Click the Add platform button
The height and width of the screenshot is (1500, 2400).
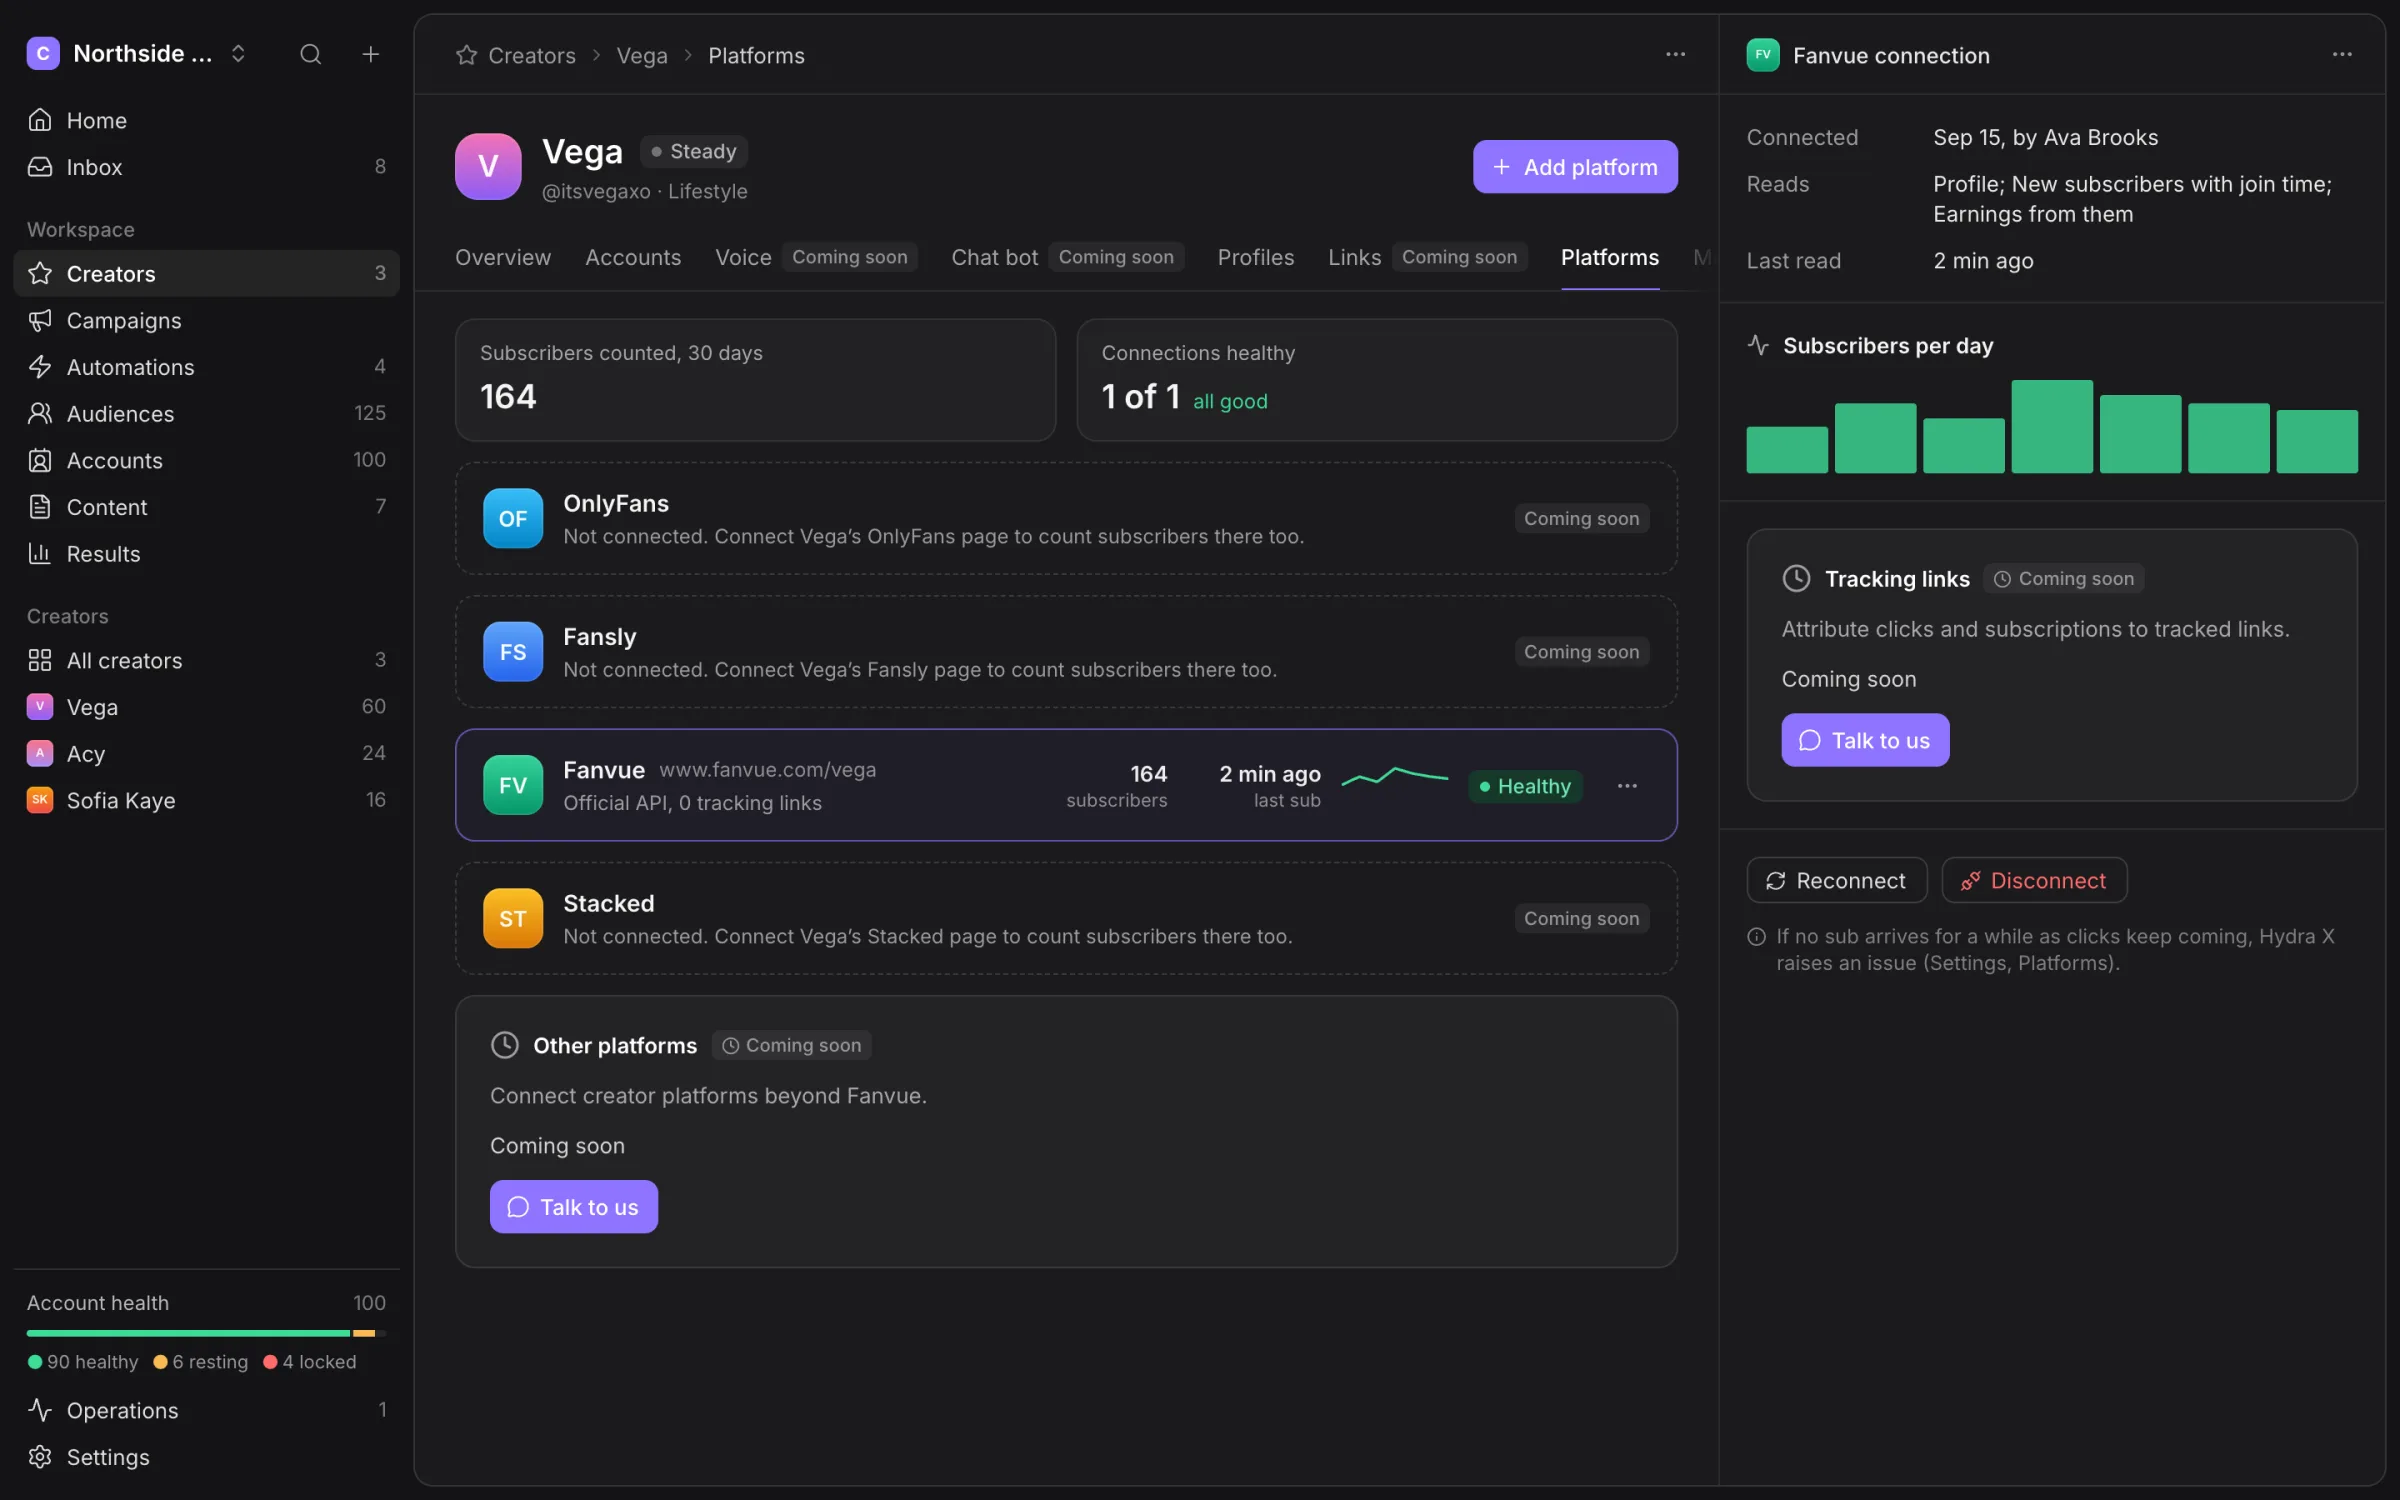pos(1575,167)
